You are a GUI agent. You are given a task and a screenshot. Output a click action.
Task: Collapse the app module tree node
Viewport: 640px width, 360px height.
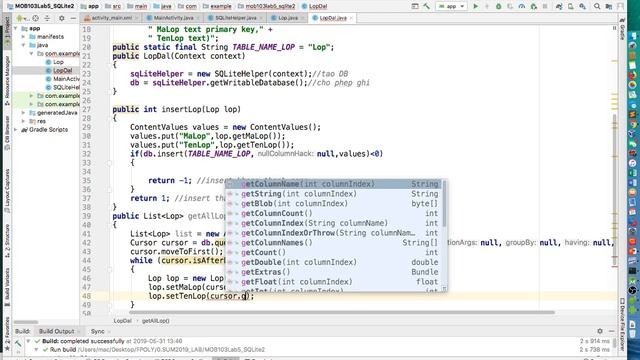(16, 29)
